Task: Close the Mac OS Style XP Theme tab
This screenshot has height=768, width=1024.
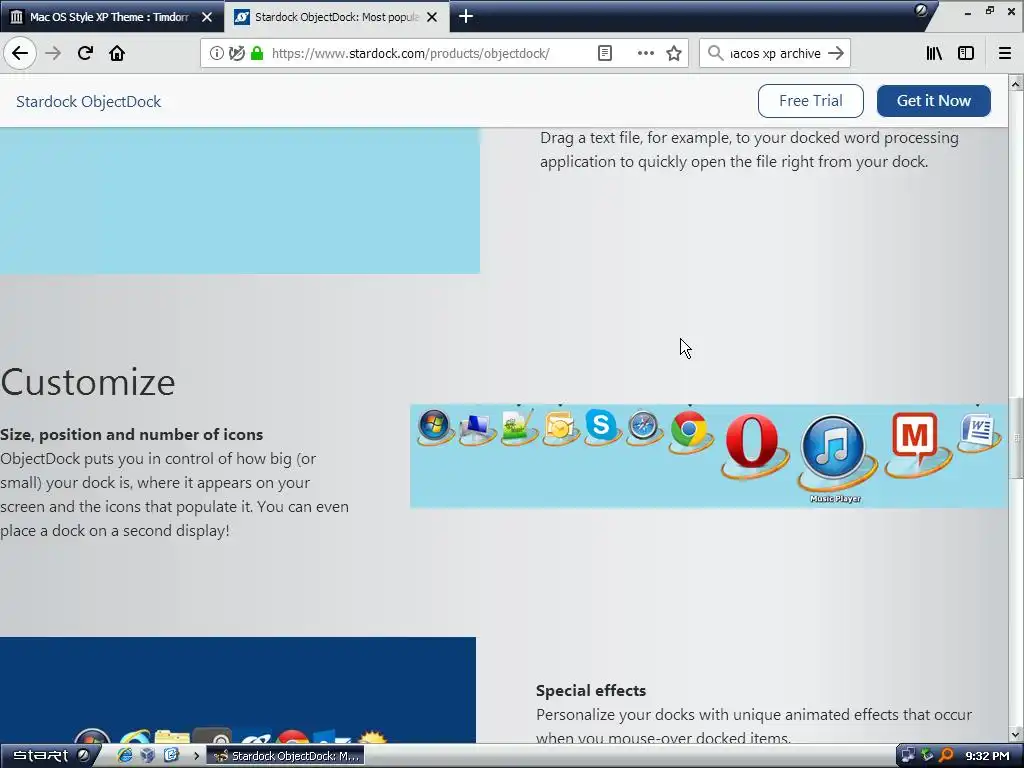Action: pos(206,17)
